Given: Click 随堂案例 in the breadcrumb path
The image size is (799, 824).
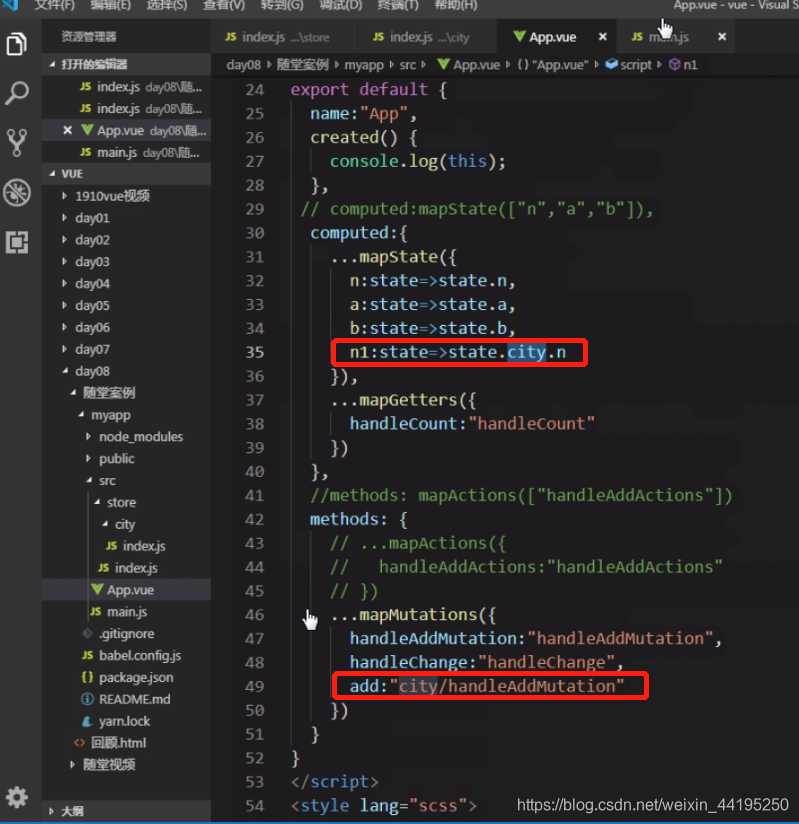Looking at the screenshot, I should click(x=303, y=65).
